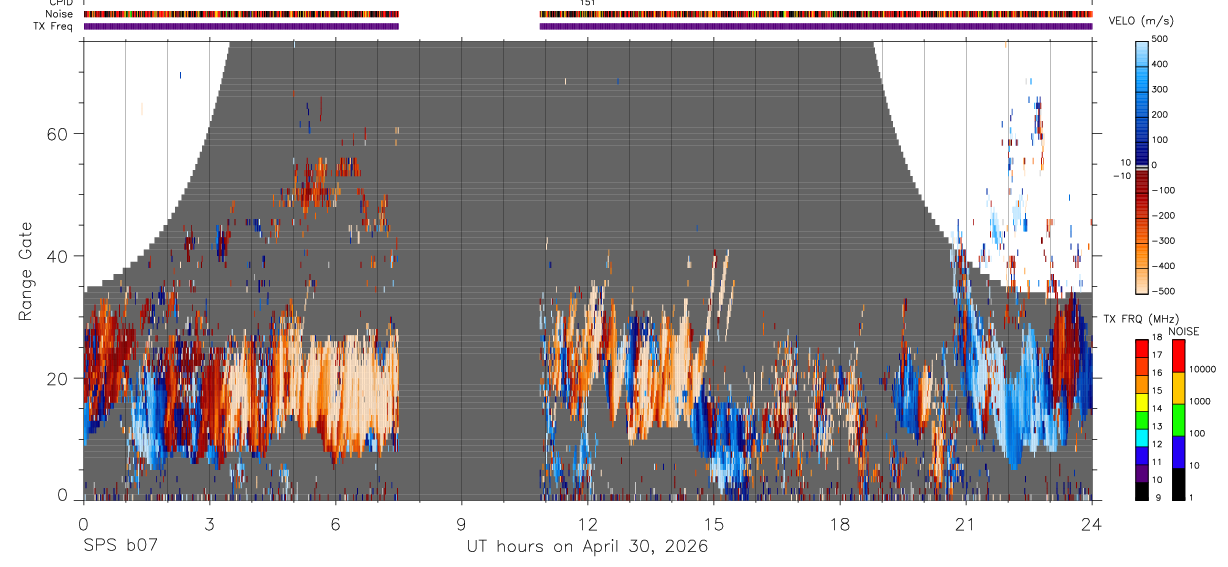The image size is (1228, 567).
Task: Click the left purple TX Freq strip
Action: coord(241,26)
